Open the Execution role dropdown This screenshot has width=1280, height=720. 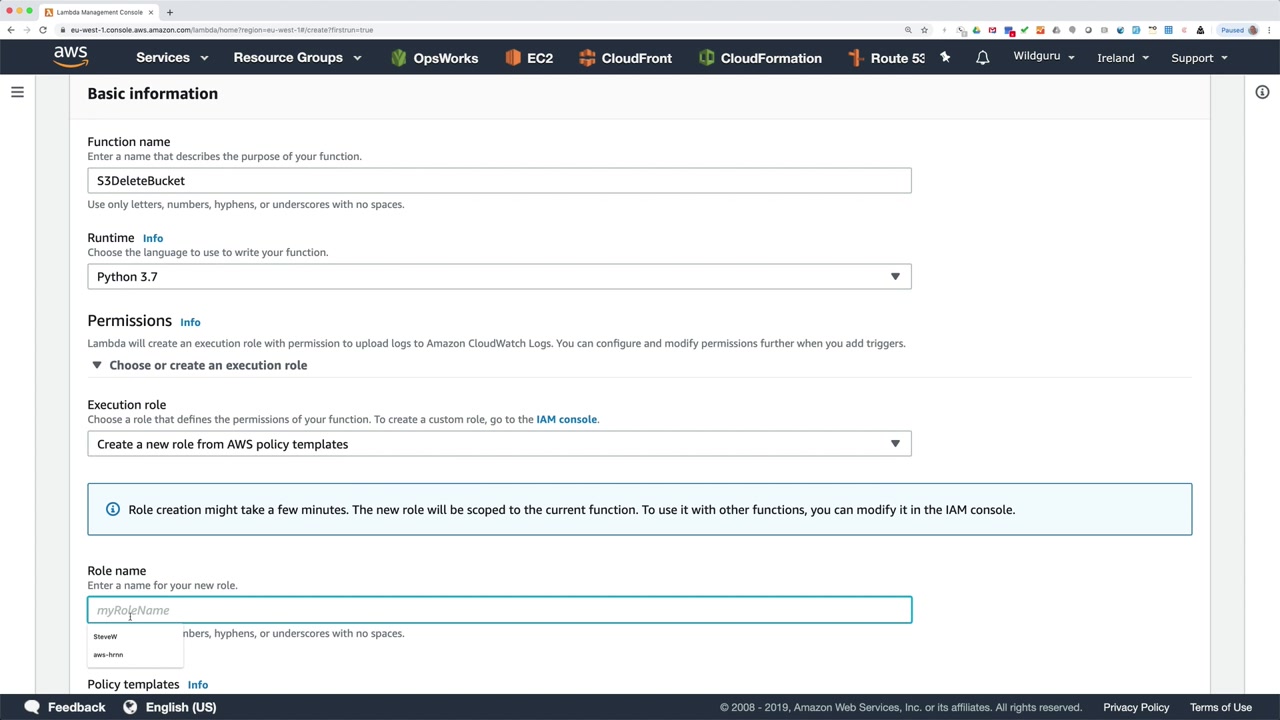click(x=499, y=444)
